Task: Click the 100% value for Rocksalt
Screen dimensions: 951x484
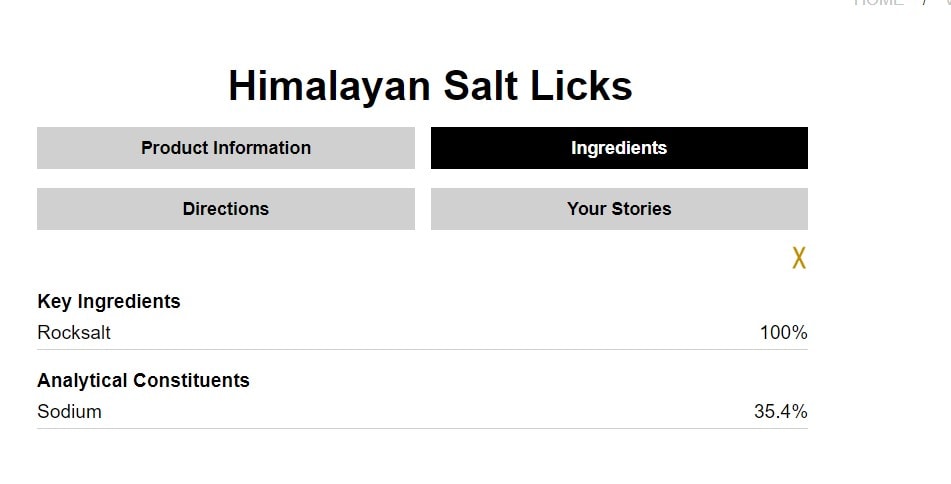Action: tap(783, 333)
